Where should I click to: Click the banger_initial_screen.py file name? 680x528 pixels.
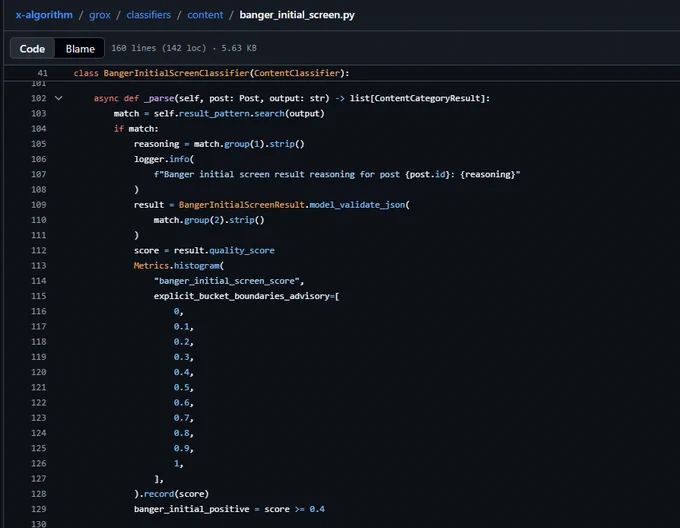[297, 15]
